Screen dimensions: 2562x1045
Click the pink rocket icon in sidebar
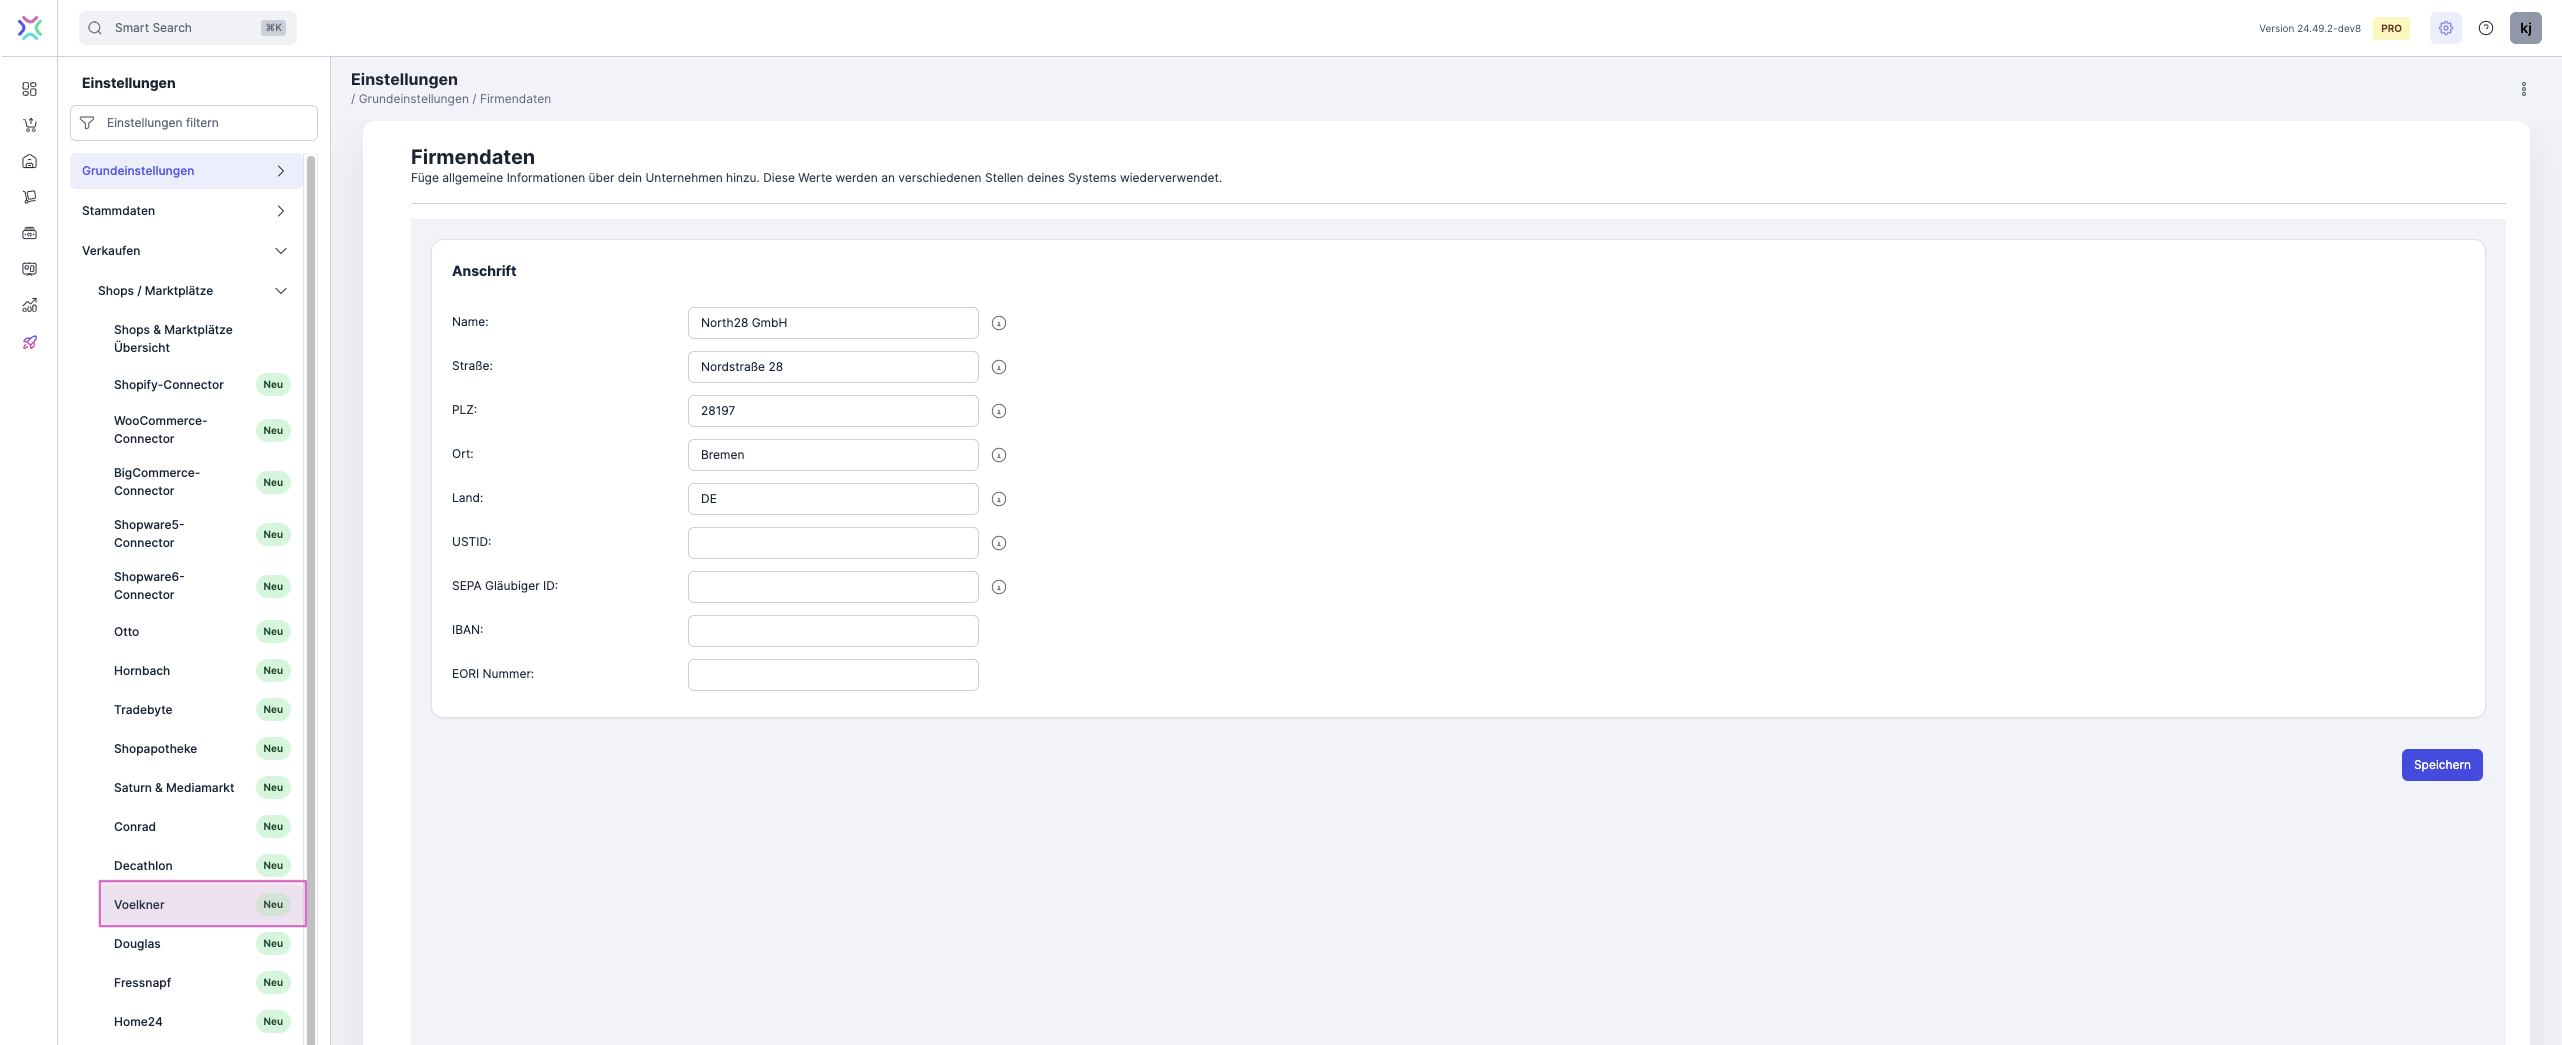30,342
